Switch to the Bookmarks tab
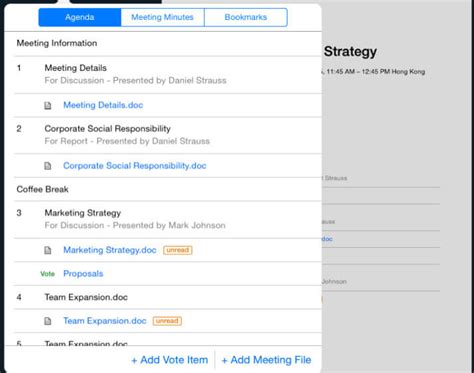The image size is (474, 373). point(246,17)
